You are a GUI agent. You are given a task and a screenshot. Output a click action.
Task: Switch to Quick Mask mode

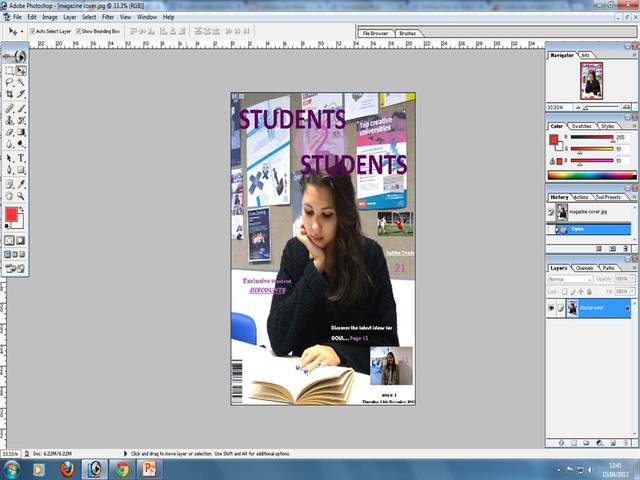[x=20, y=240]
